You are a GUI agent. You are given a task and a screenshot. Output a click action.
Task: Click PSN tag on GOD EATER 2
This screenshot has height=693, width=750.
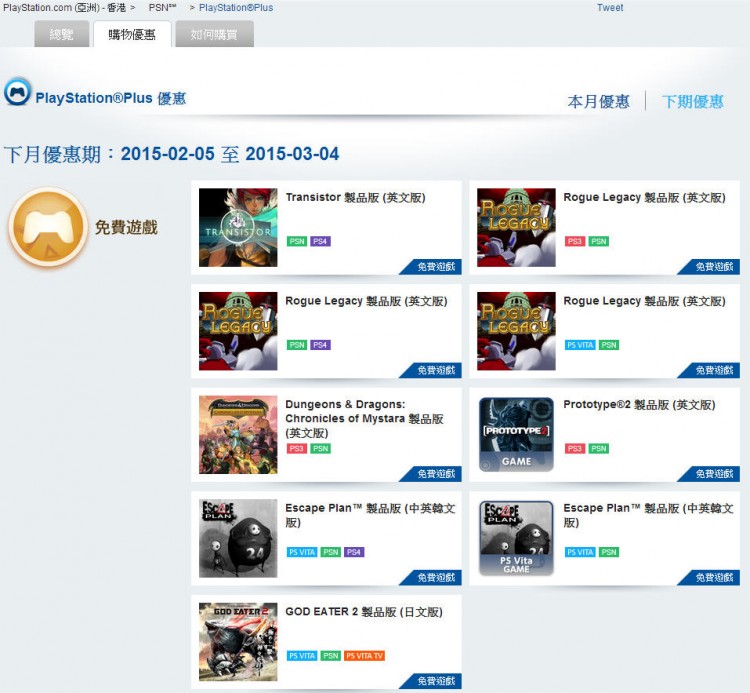pos(331,656)
